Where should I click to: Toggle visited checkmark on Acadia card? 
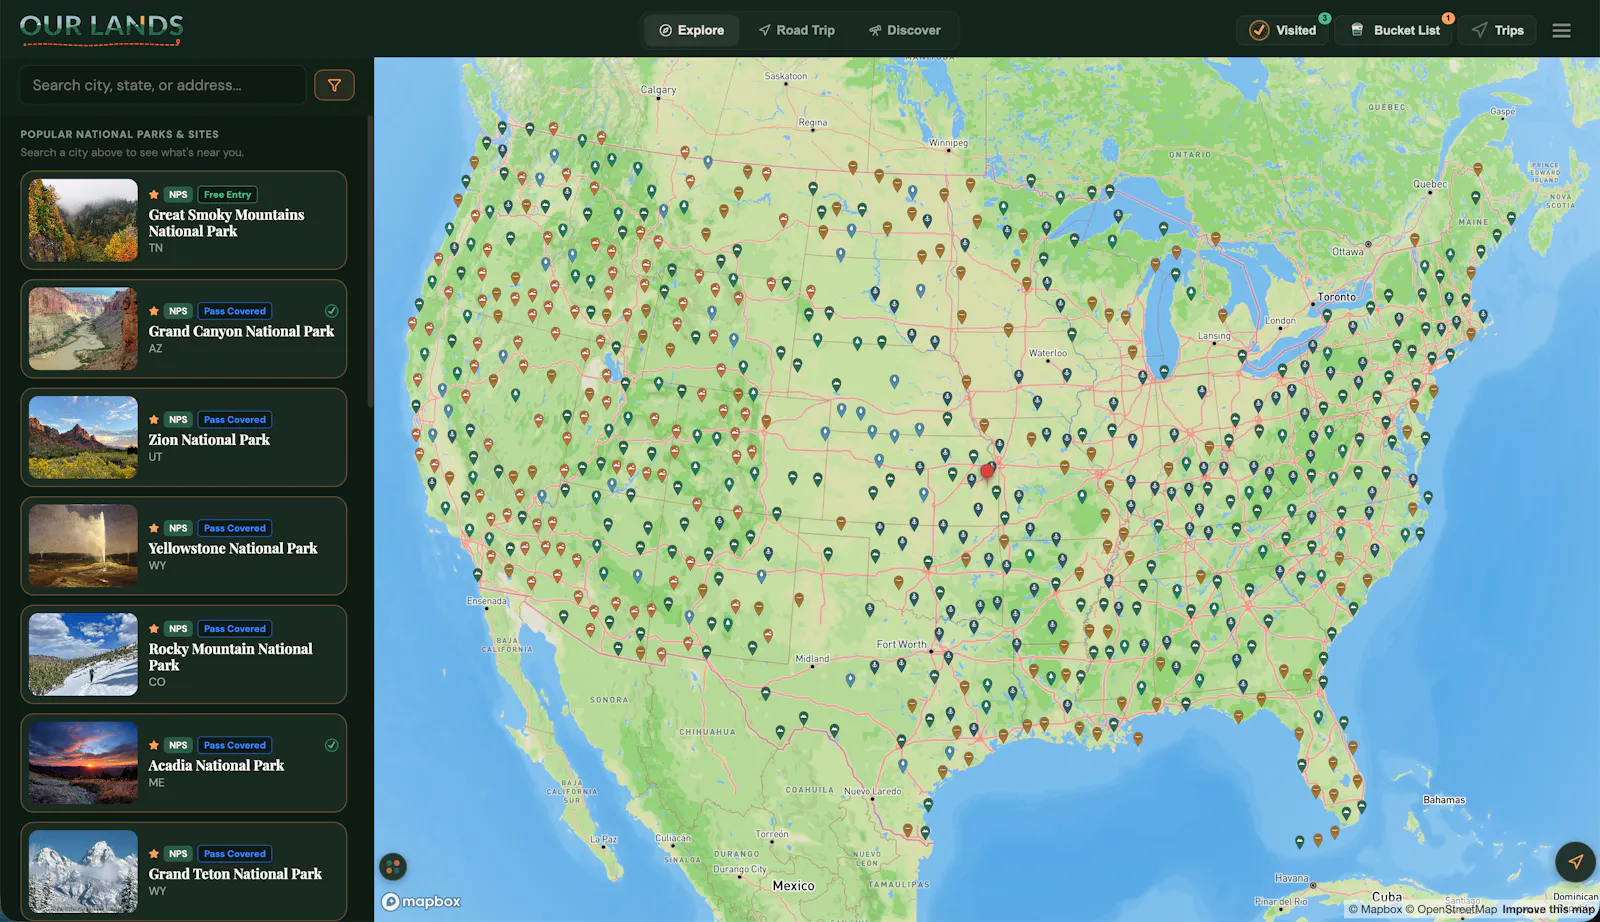(331, 745)
